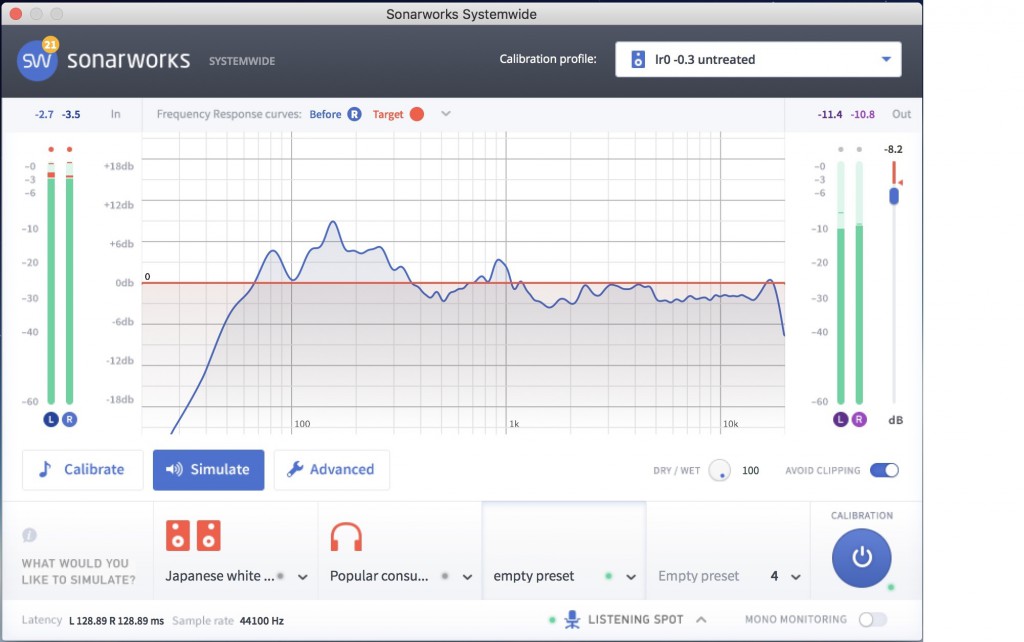Click the output R channel badge
The height and width of the screenshot is (642, 1024).
[859, 419]
